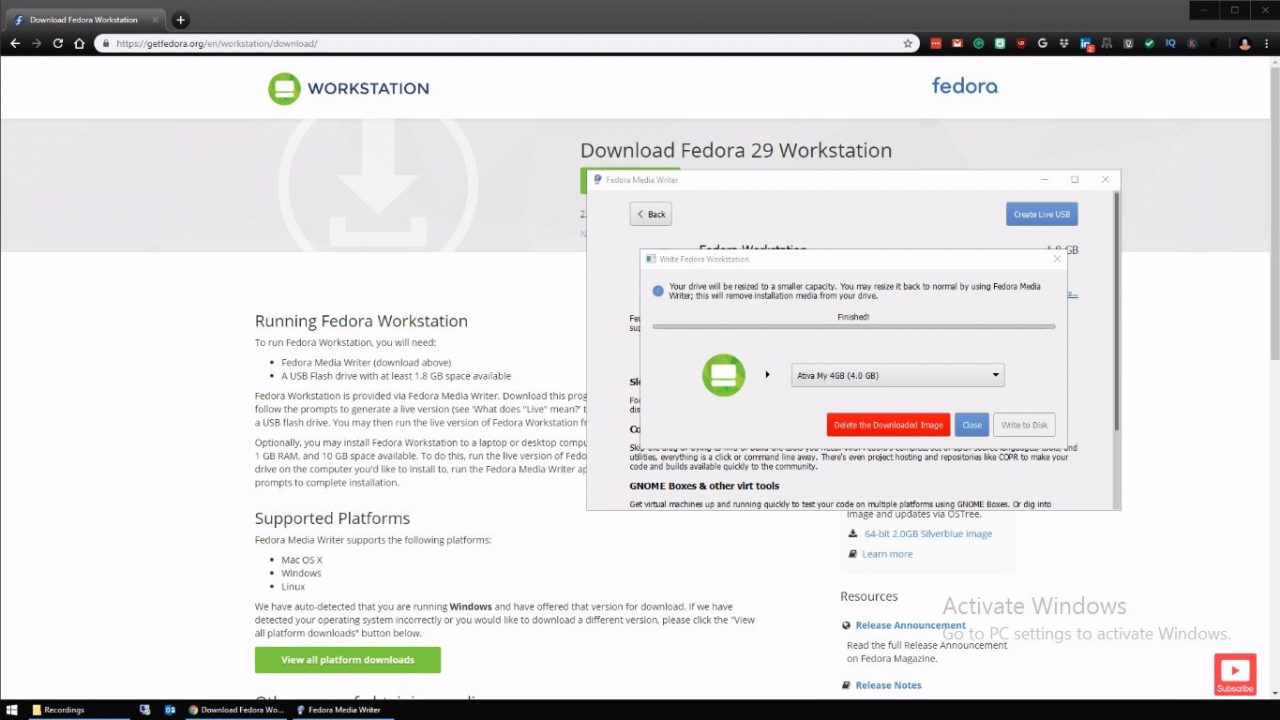The height and width of the screenshot is (720, 1280).
Task: Click Delete the Downloaded Image button
Action: tap(888, 425)
